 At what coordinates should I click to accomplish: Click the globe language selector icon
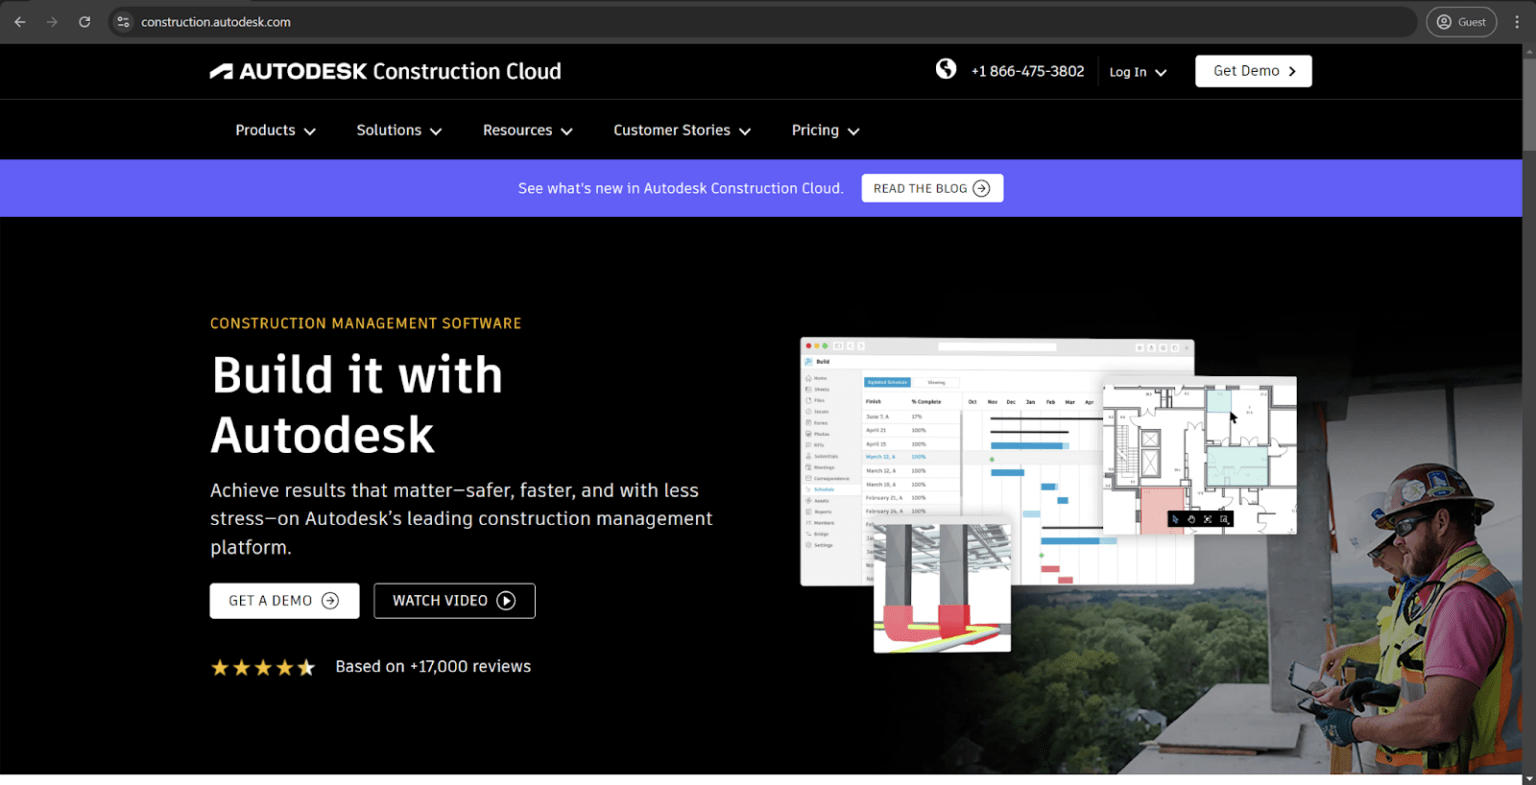coord(946,70)
